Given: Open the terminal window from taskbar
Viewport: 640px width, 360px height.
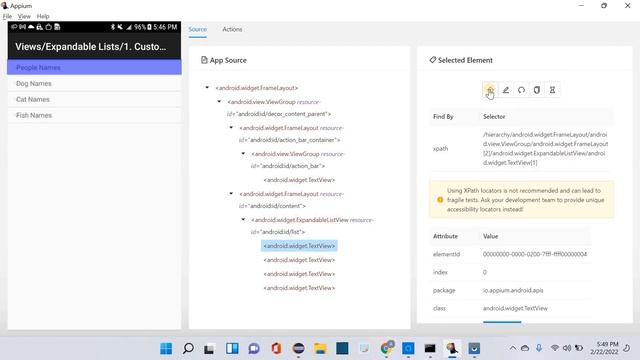Looking at the screenshot, I should coord(430,349).
